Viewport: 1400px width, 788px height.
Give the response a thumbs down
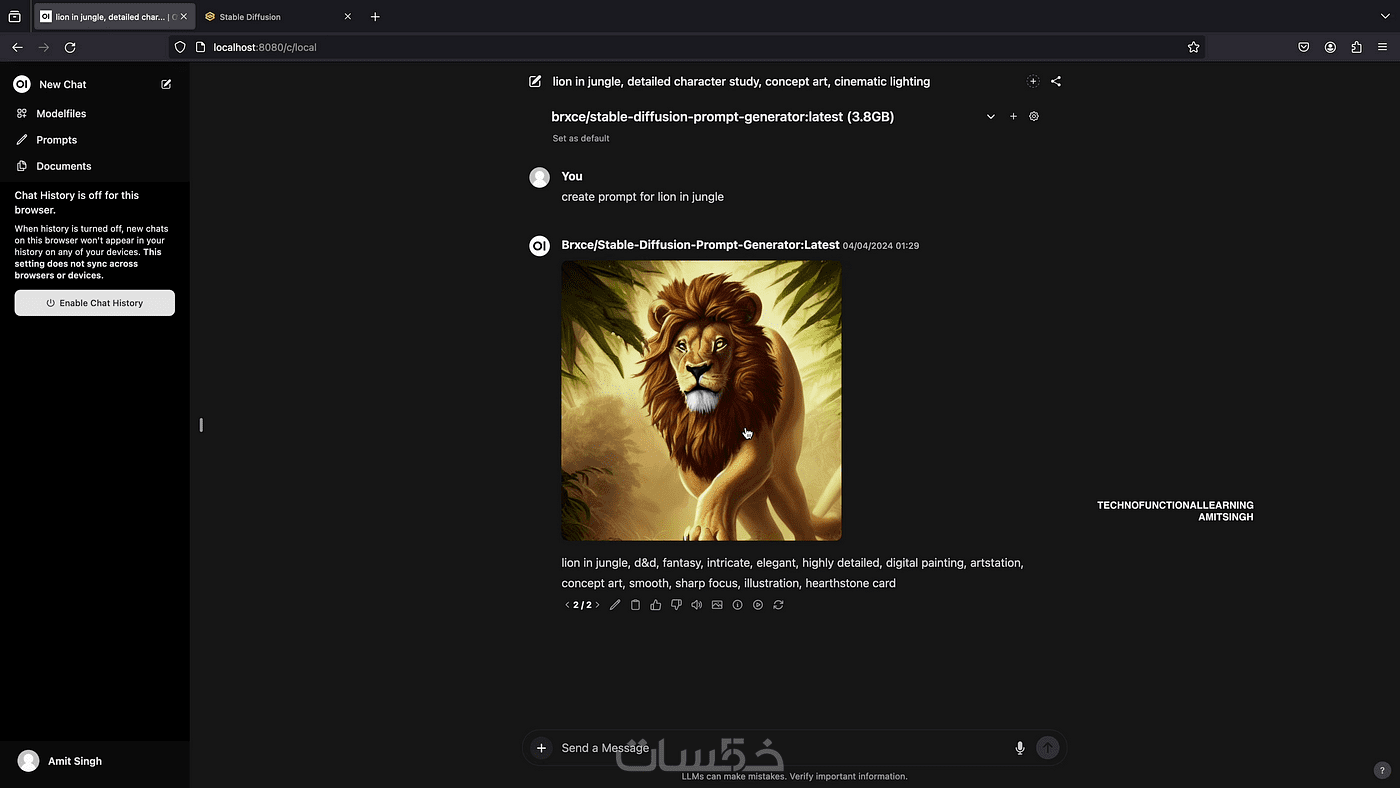(676, 605)
